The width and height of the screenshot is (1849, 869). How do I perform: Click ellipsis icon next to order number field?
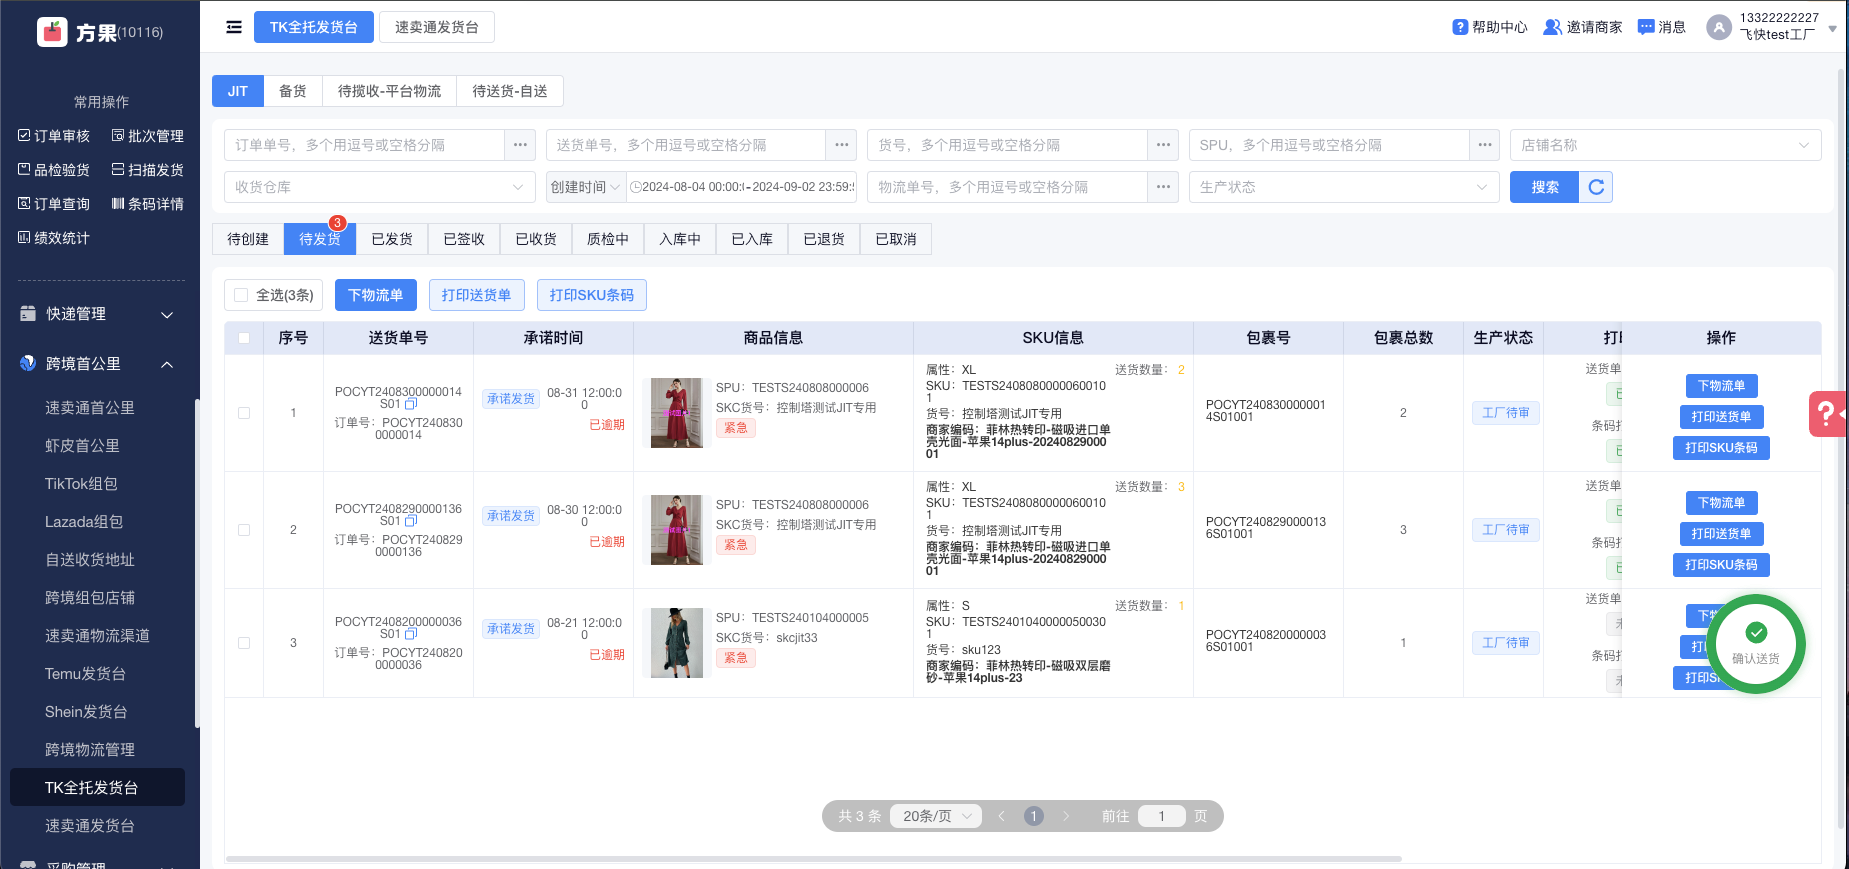[x=520, y=145]
